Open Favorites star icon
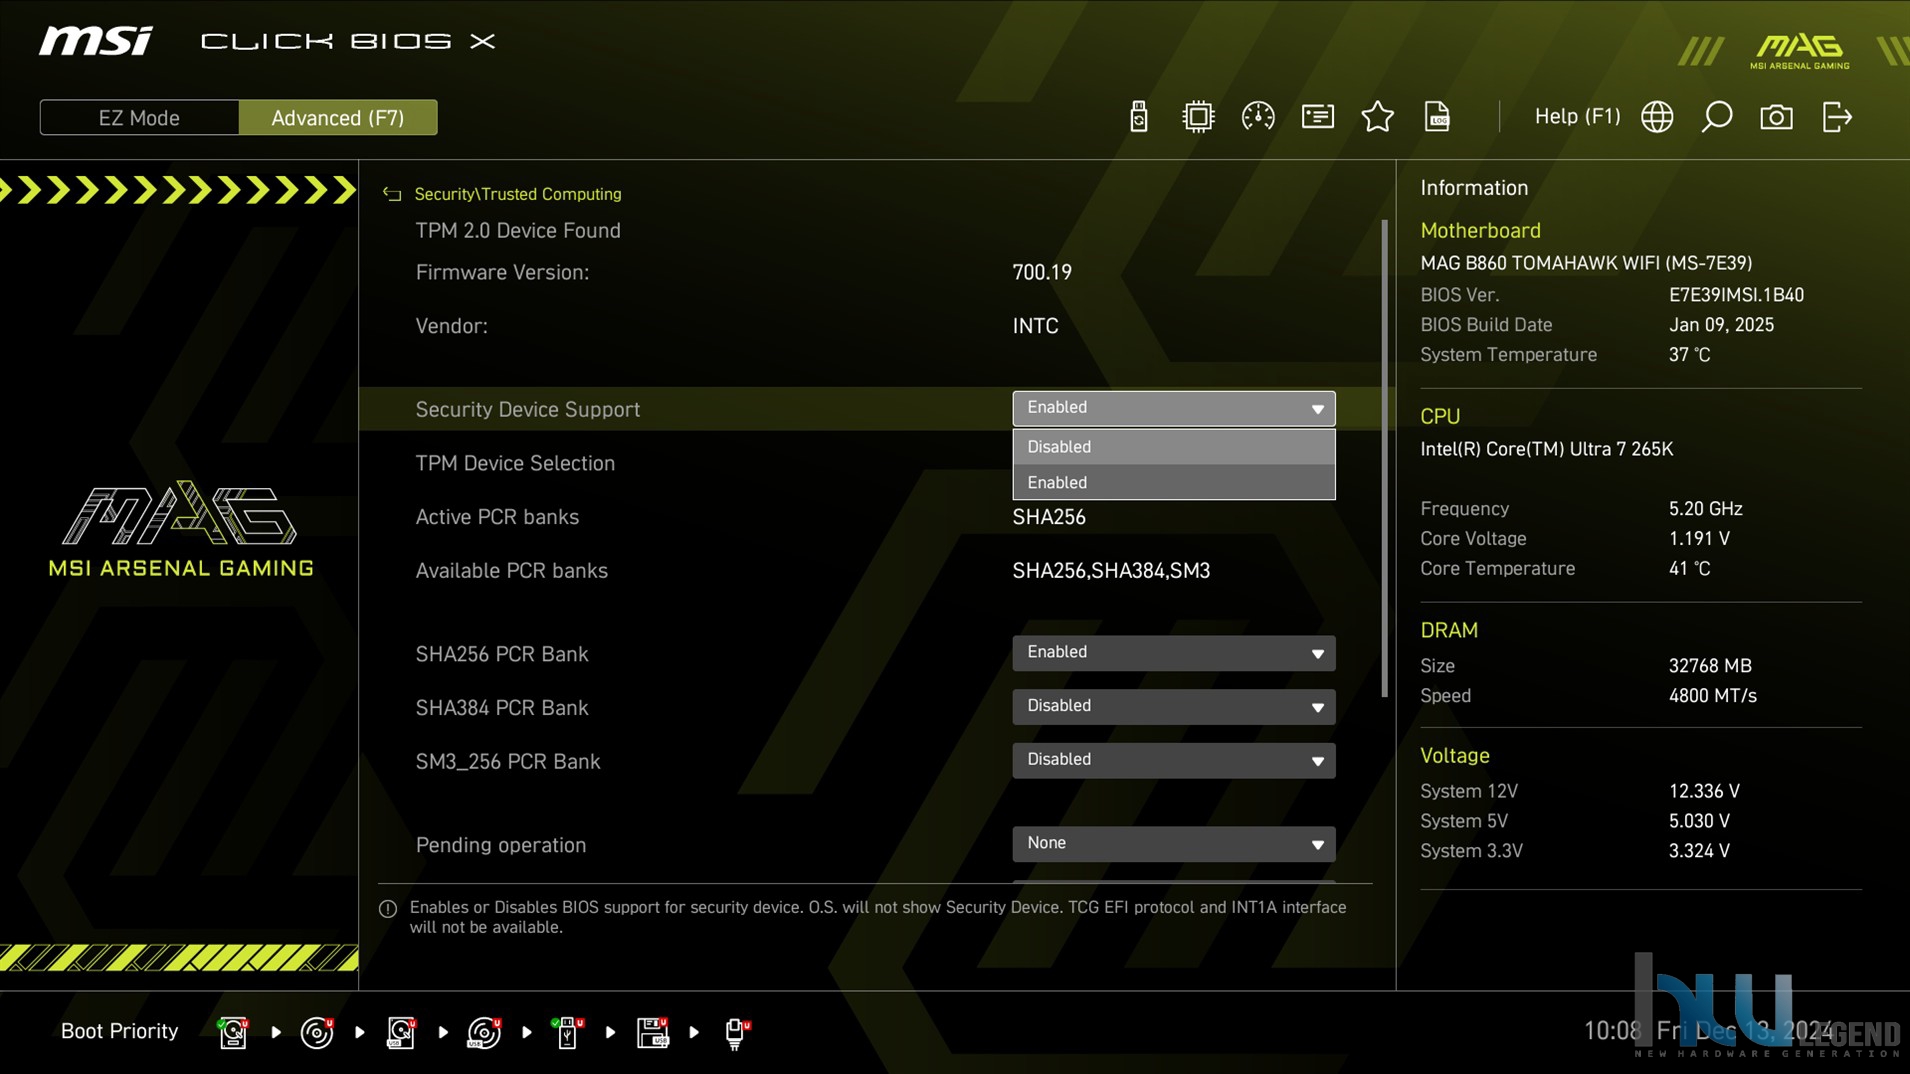Screen dimensions: 1910x1074 (1378, 117)
